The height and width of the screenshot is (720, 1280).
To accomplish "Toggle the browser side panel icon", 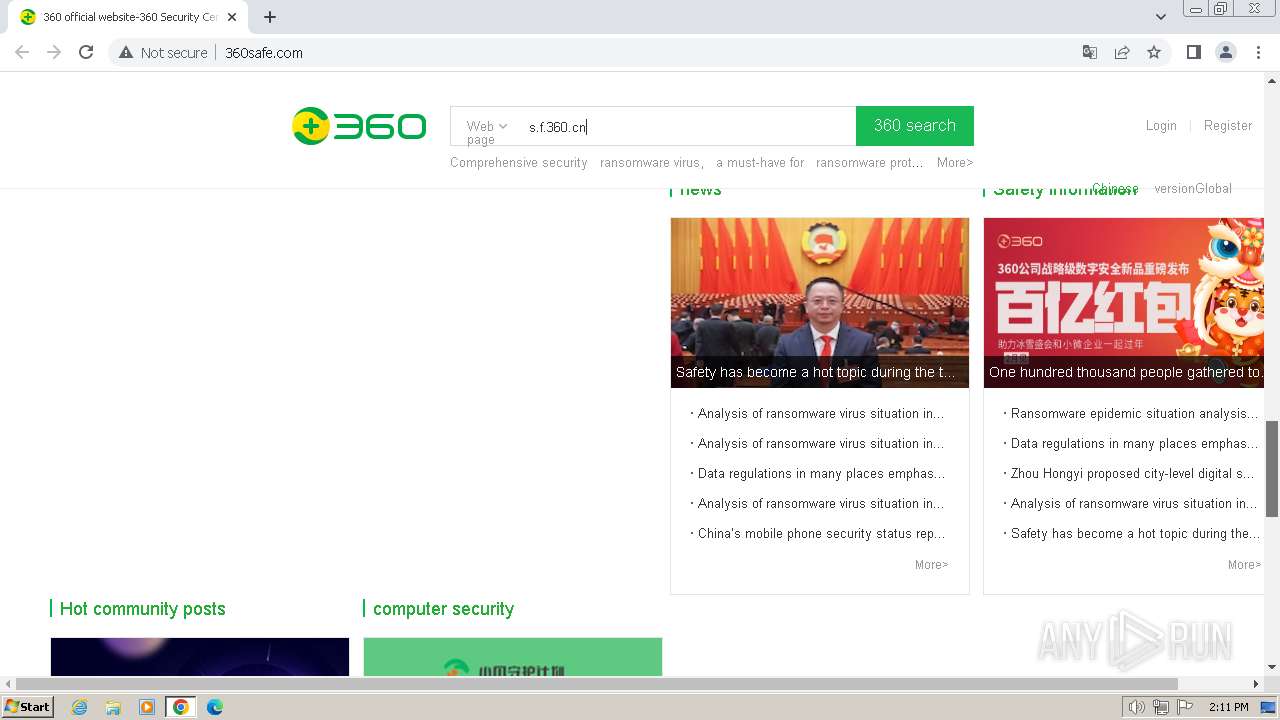I will (x=1193, y=52).
